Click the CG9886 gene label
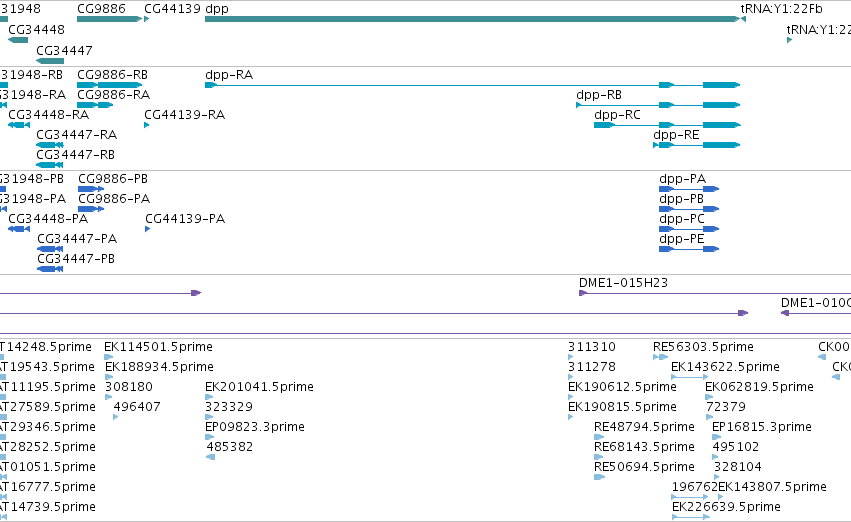Screen dimensions: 851x522 101,9
